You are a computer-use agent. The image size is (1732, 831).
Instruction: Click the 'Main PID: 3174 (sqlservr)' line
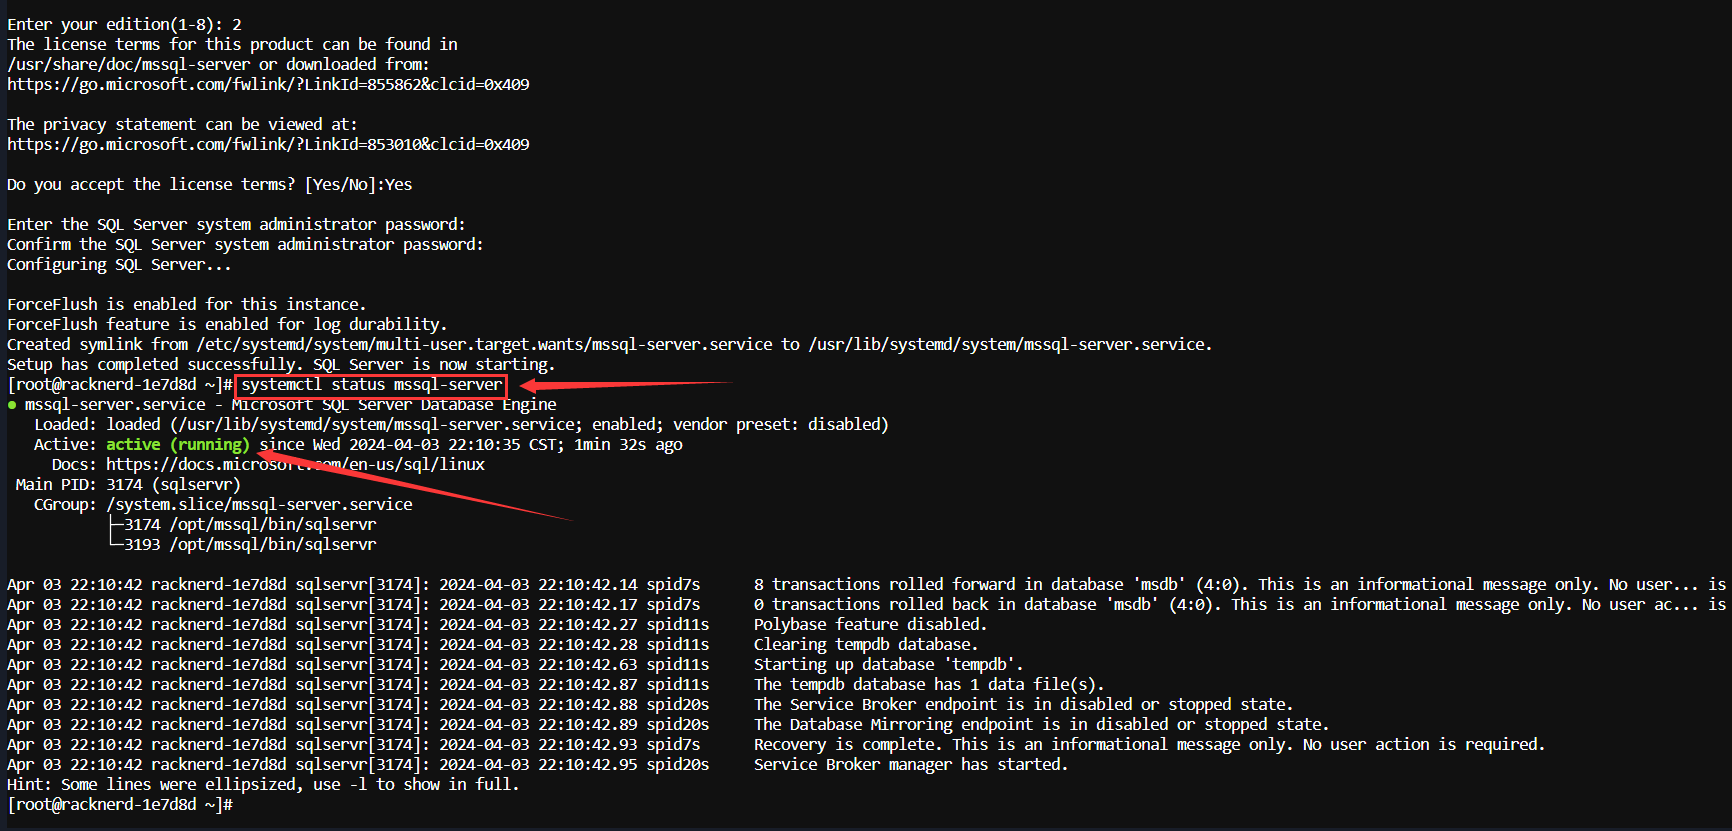128,485
